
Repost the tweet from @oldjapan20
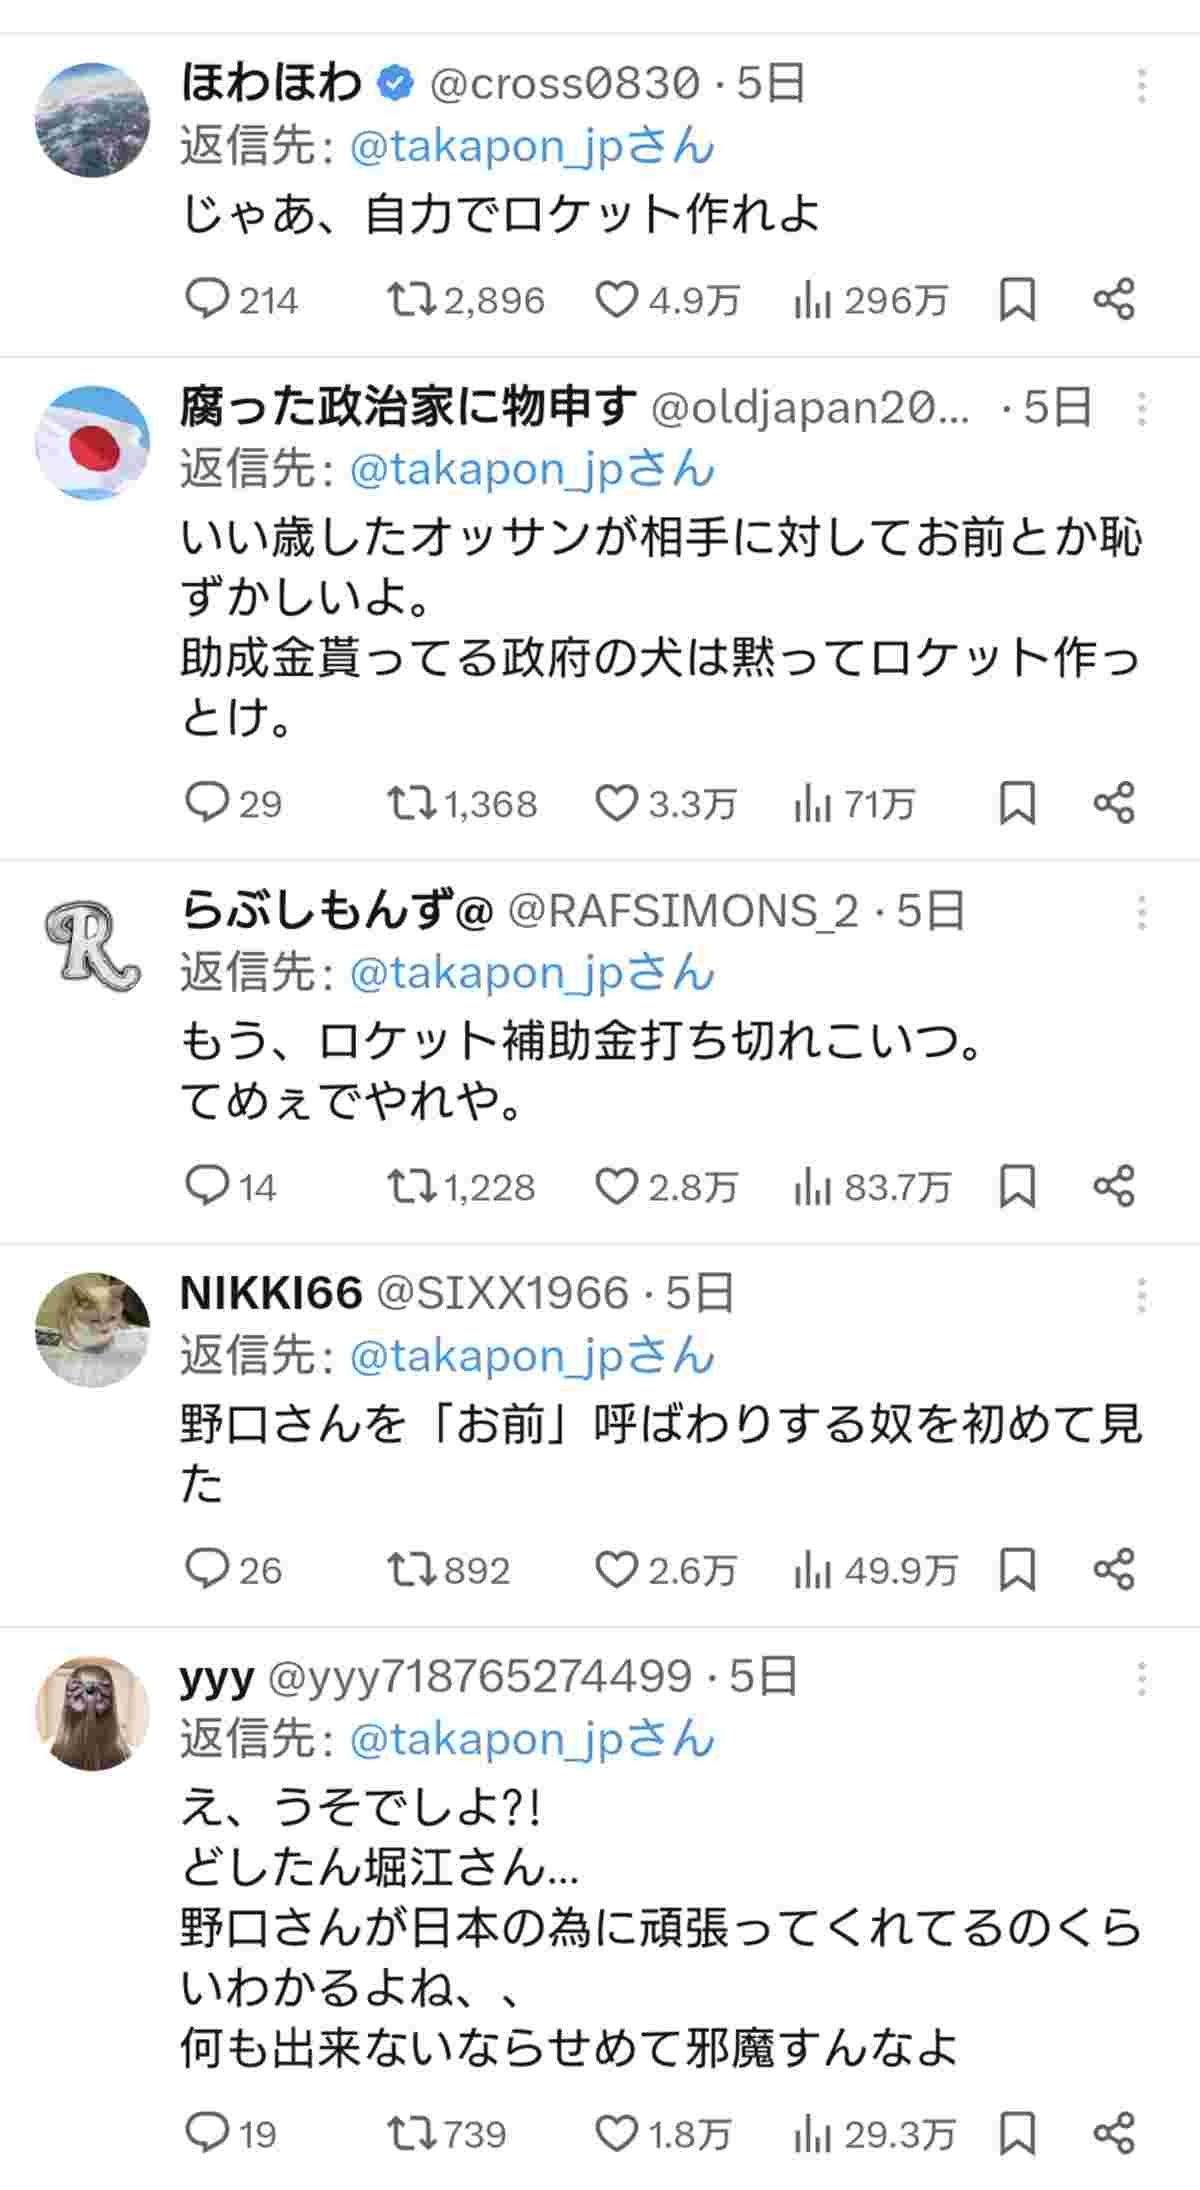click(411, 803)
